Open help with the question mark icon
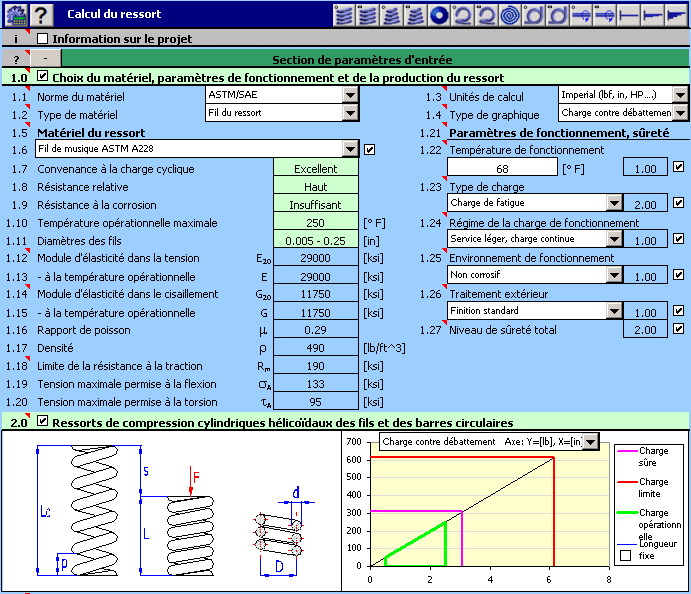The height and width of the screenshot is (594, 691). pyautogui.click(x=41, y=15)
